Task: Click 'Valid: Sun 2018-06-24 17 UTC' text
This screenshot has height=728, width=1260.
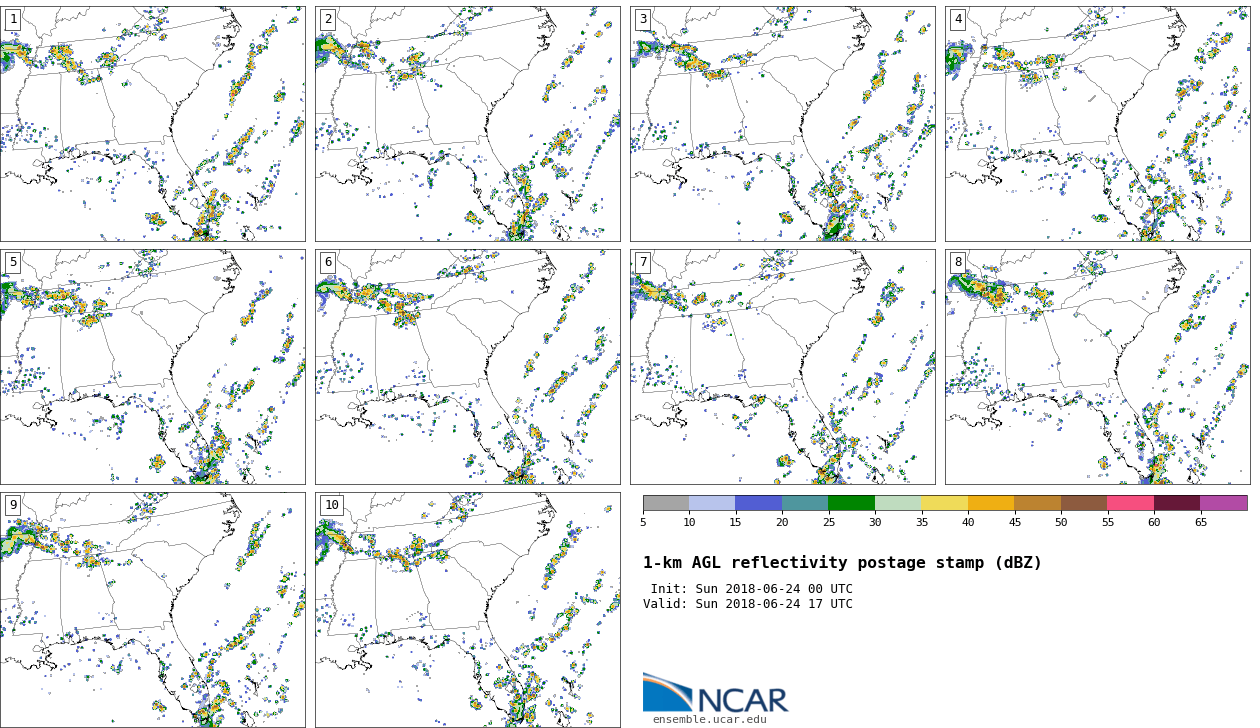Action: [748, 604]
